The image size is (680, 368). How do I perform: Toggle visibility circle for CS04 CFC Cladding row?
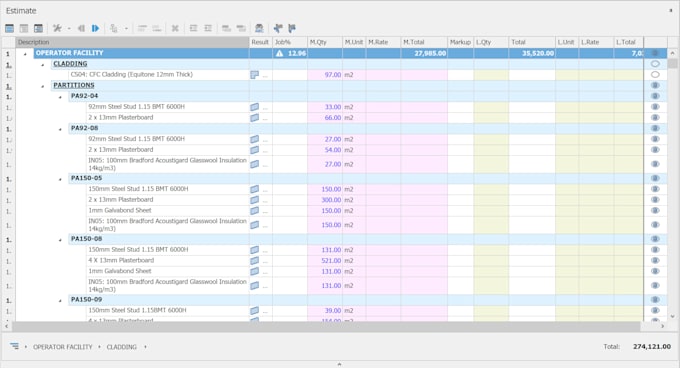click(655, 75)
